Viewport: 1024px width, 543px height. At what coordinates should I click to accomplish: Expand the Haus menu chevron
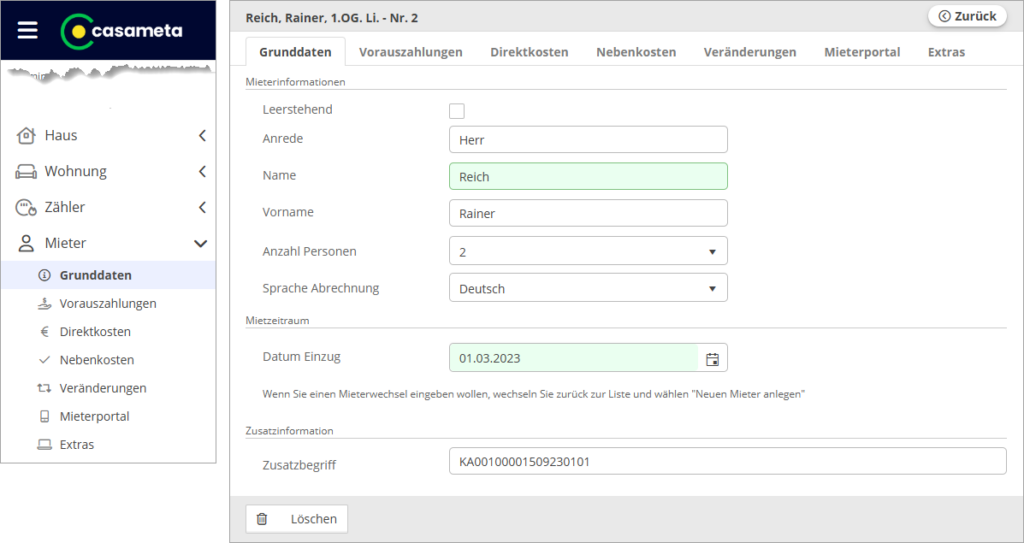pyautogui.click(x=202, y=135)
